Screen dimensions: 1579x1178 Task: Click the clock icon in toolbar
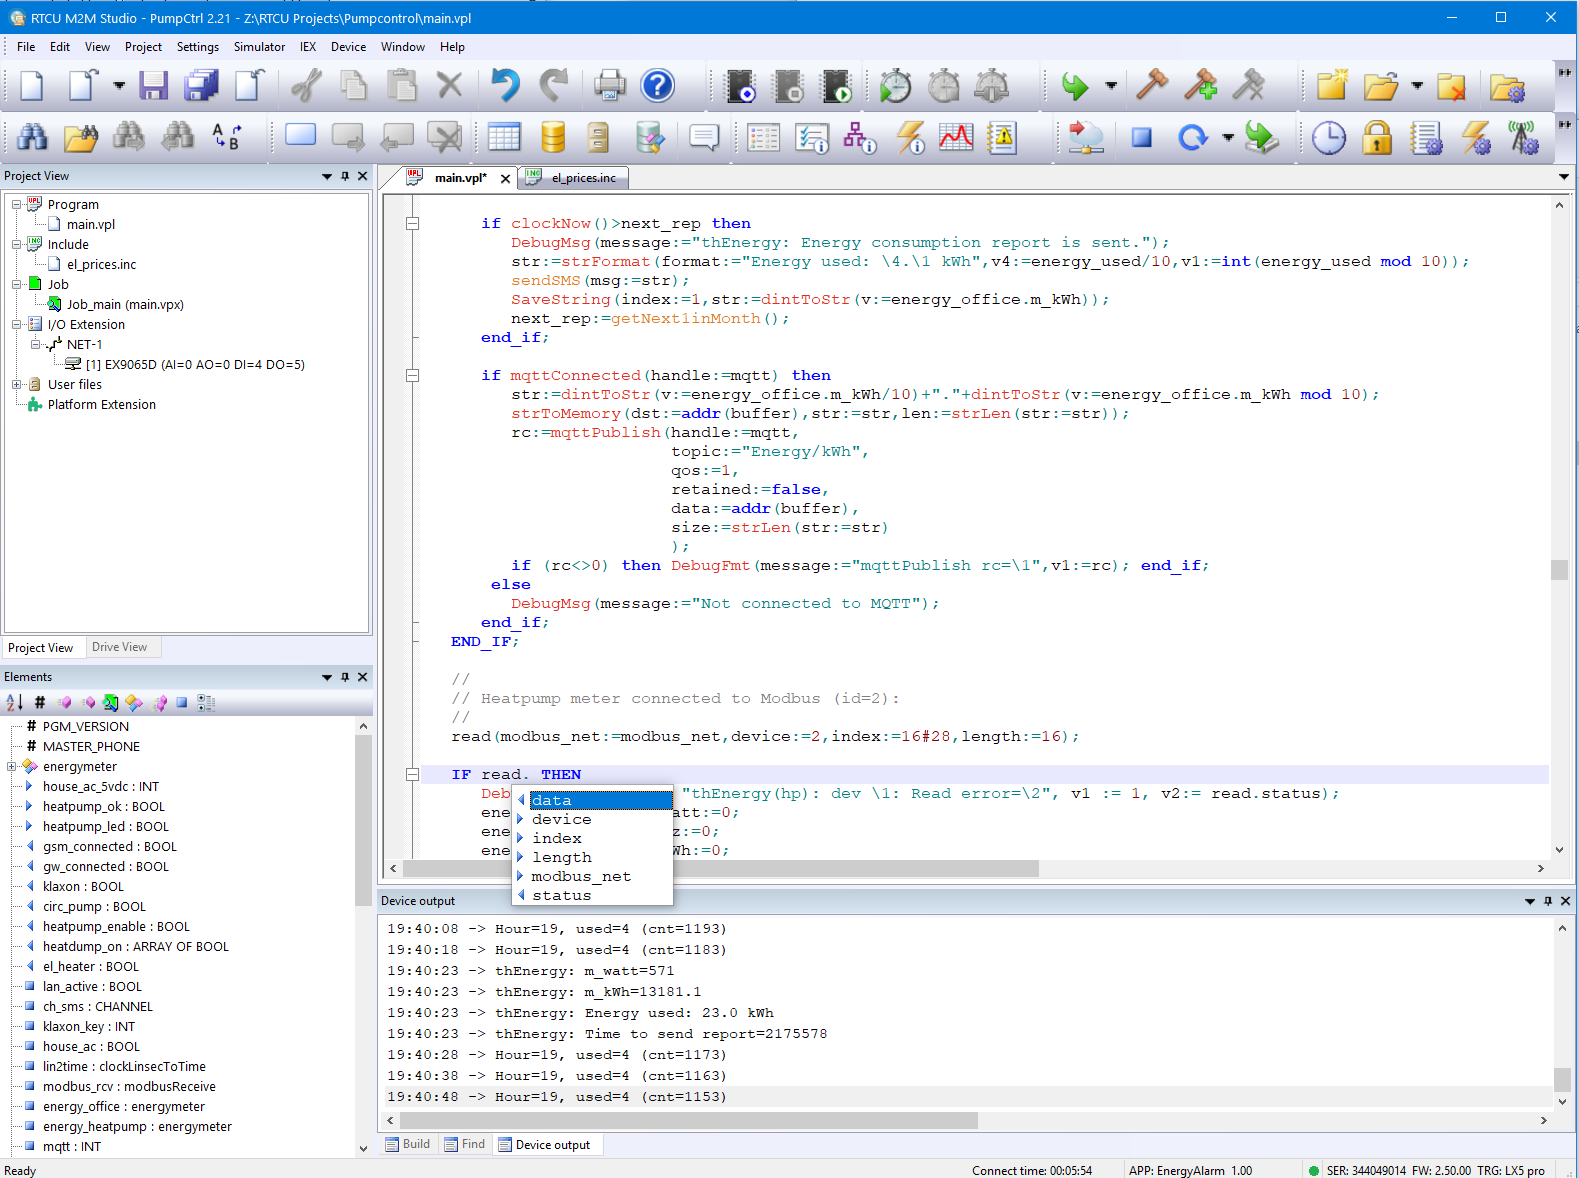[1328, 137]
